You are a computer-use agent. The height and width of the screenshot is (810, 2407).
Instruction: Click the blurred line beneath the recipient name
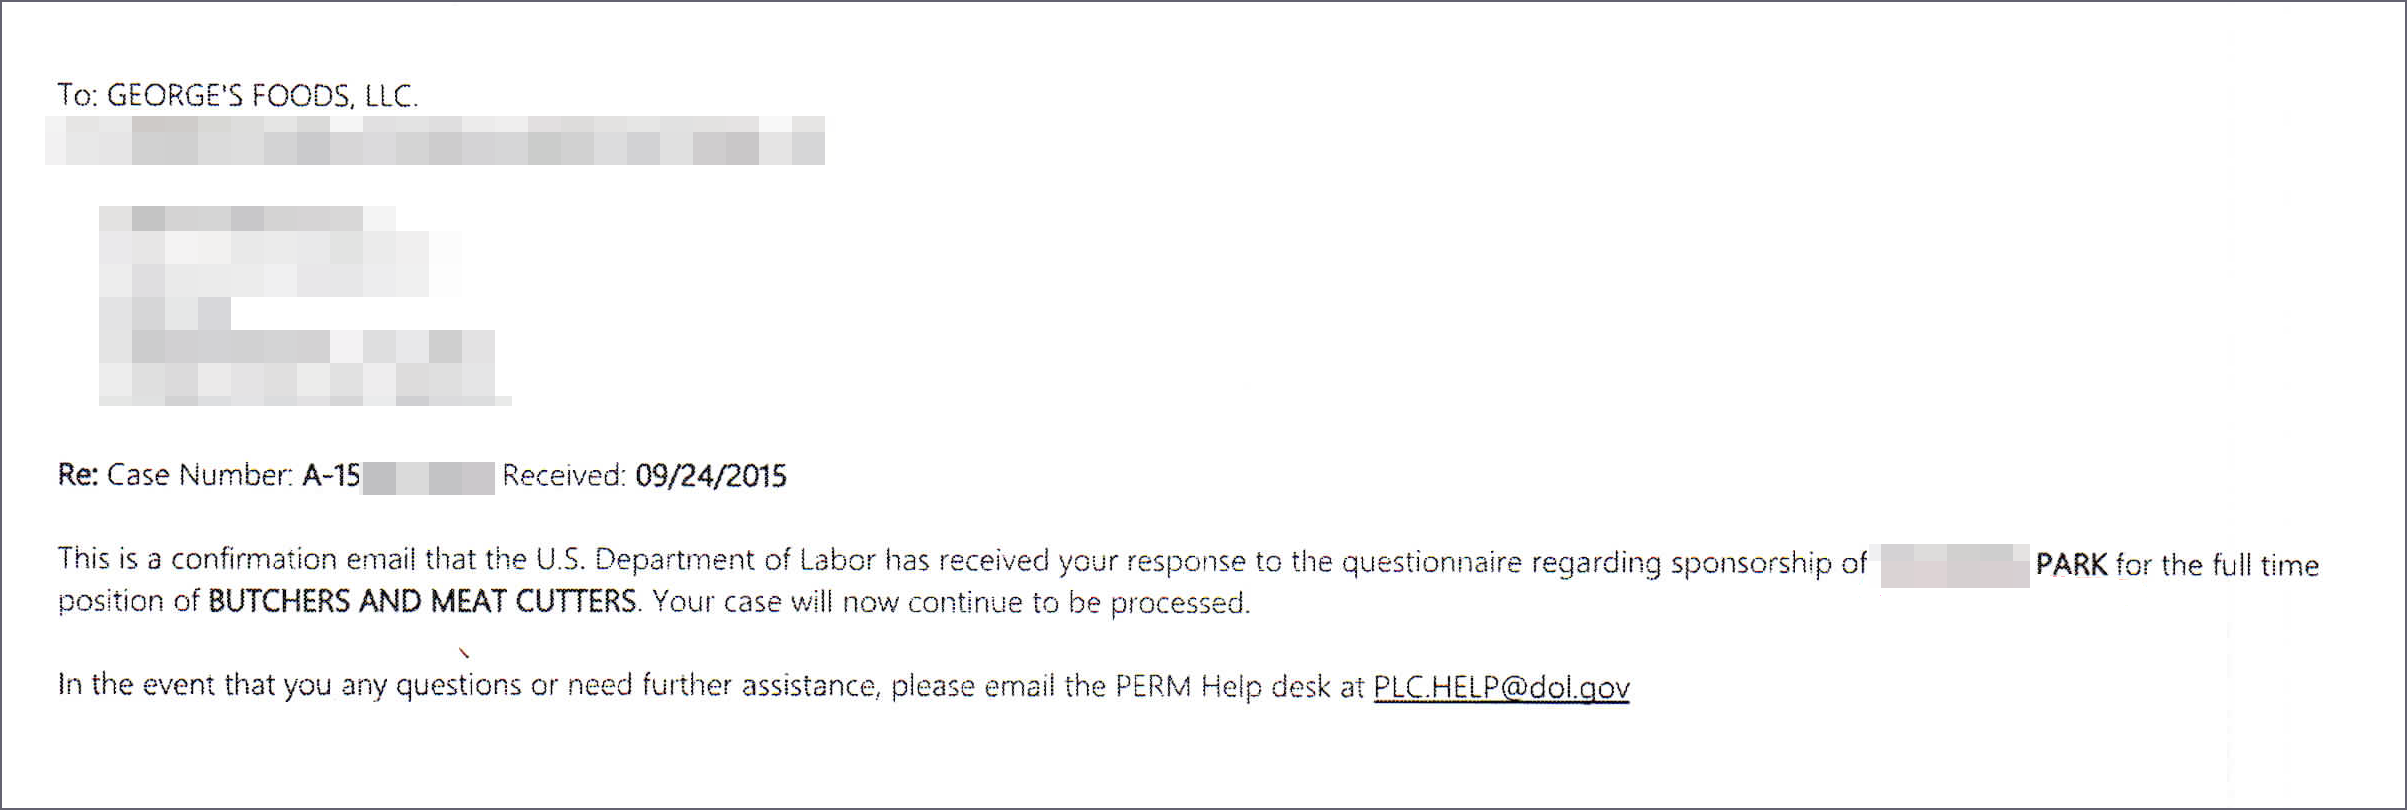(435, 140)
